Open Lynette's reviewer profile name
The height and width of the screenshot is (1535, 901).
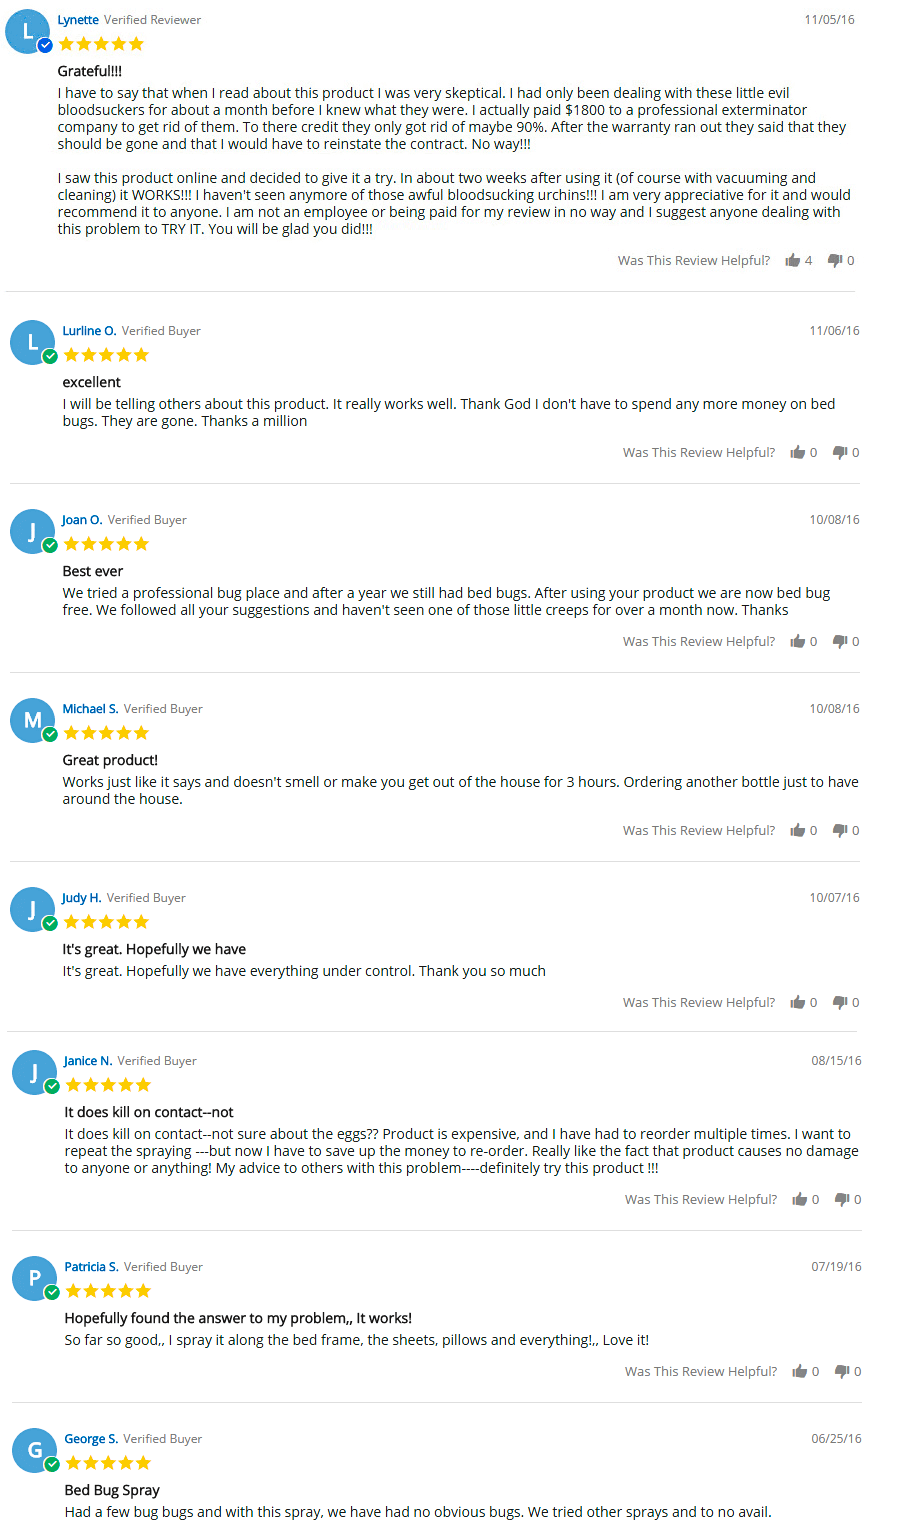tap(78, 20)
